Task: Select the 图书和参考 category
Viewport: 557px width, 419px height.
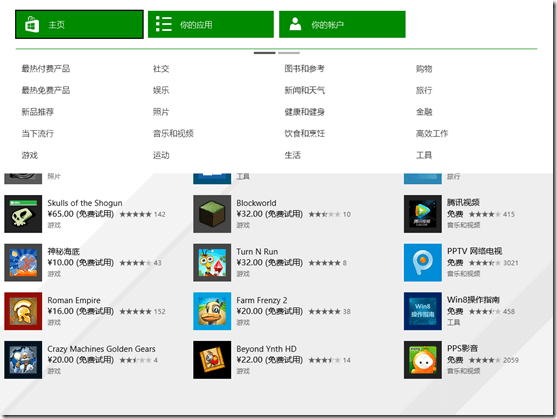Action: [x=304, y=69]
